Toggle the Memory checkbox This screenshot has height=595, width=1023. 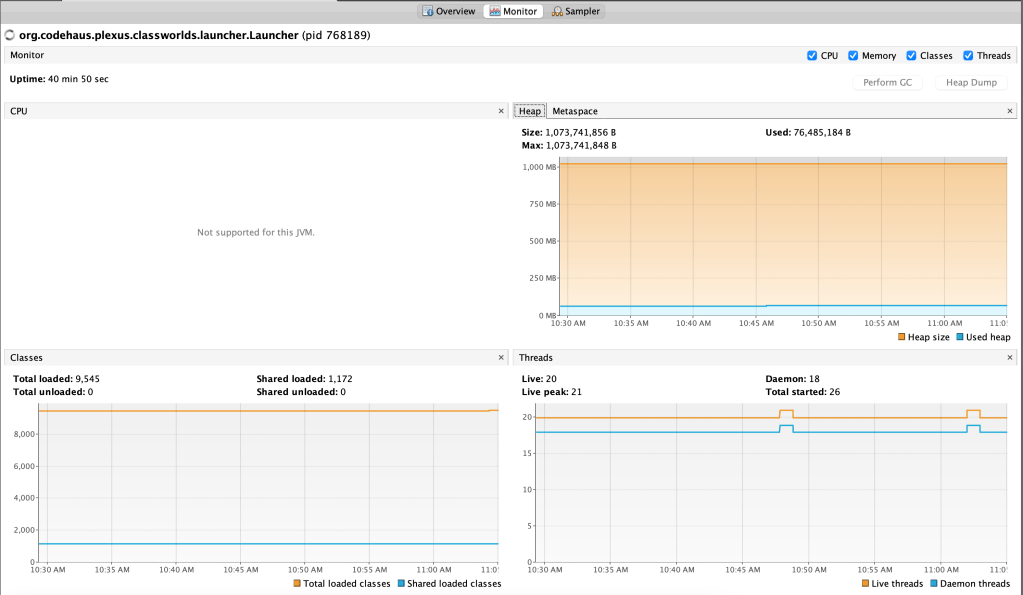[x=854, y=56]
